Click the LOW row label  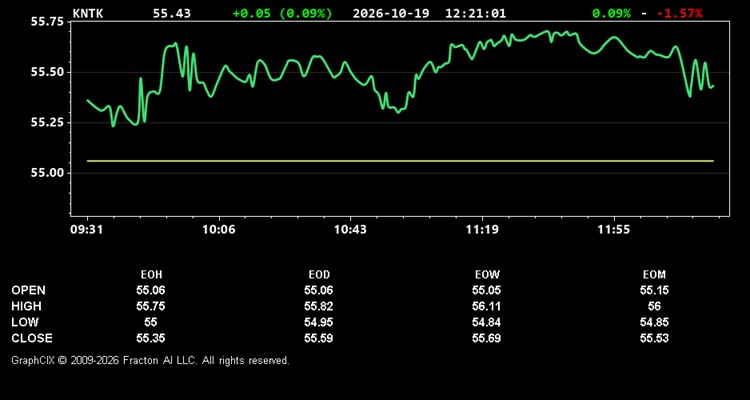[x=25, y=322]
